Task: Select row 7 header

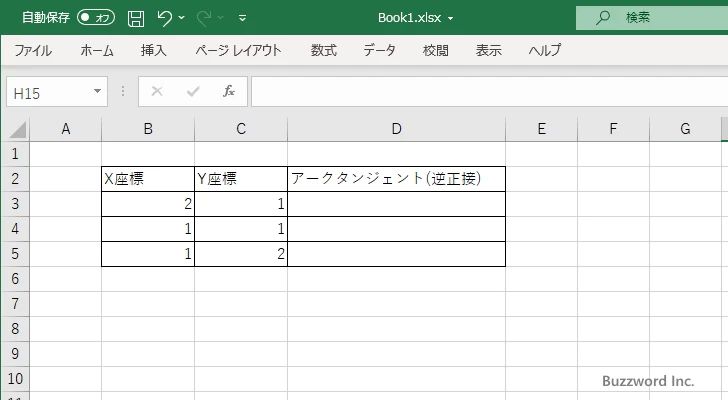Action: click(x=15, y=304)
